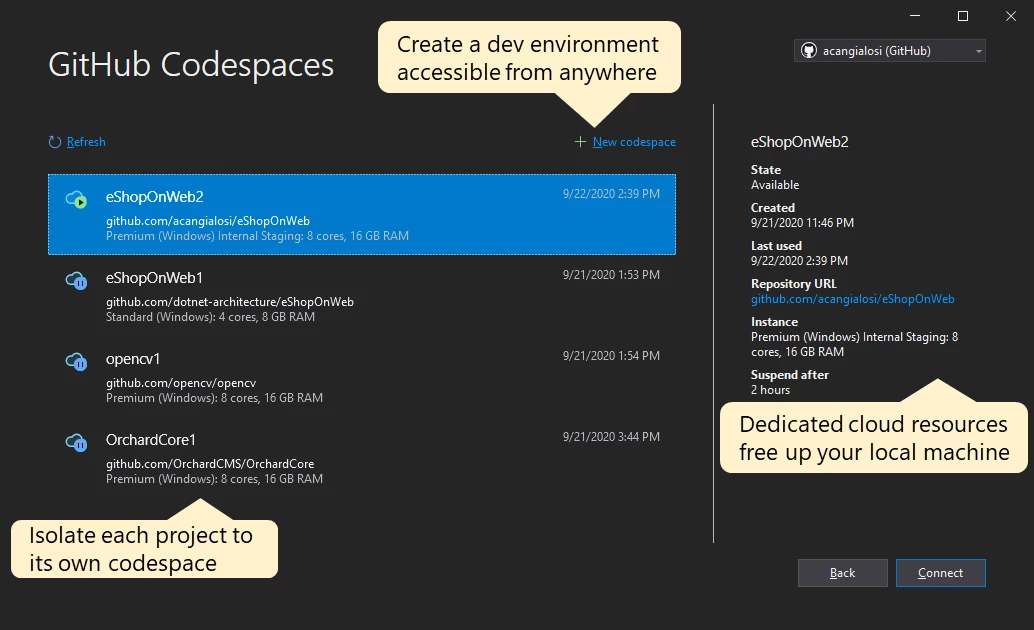Click the running cloud icon for eShopOnWeb2
This screenshot has height=630, width=1034.
(77, 200)
